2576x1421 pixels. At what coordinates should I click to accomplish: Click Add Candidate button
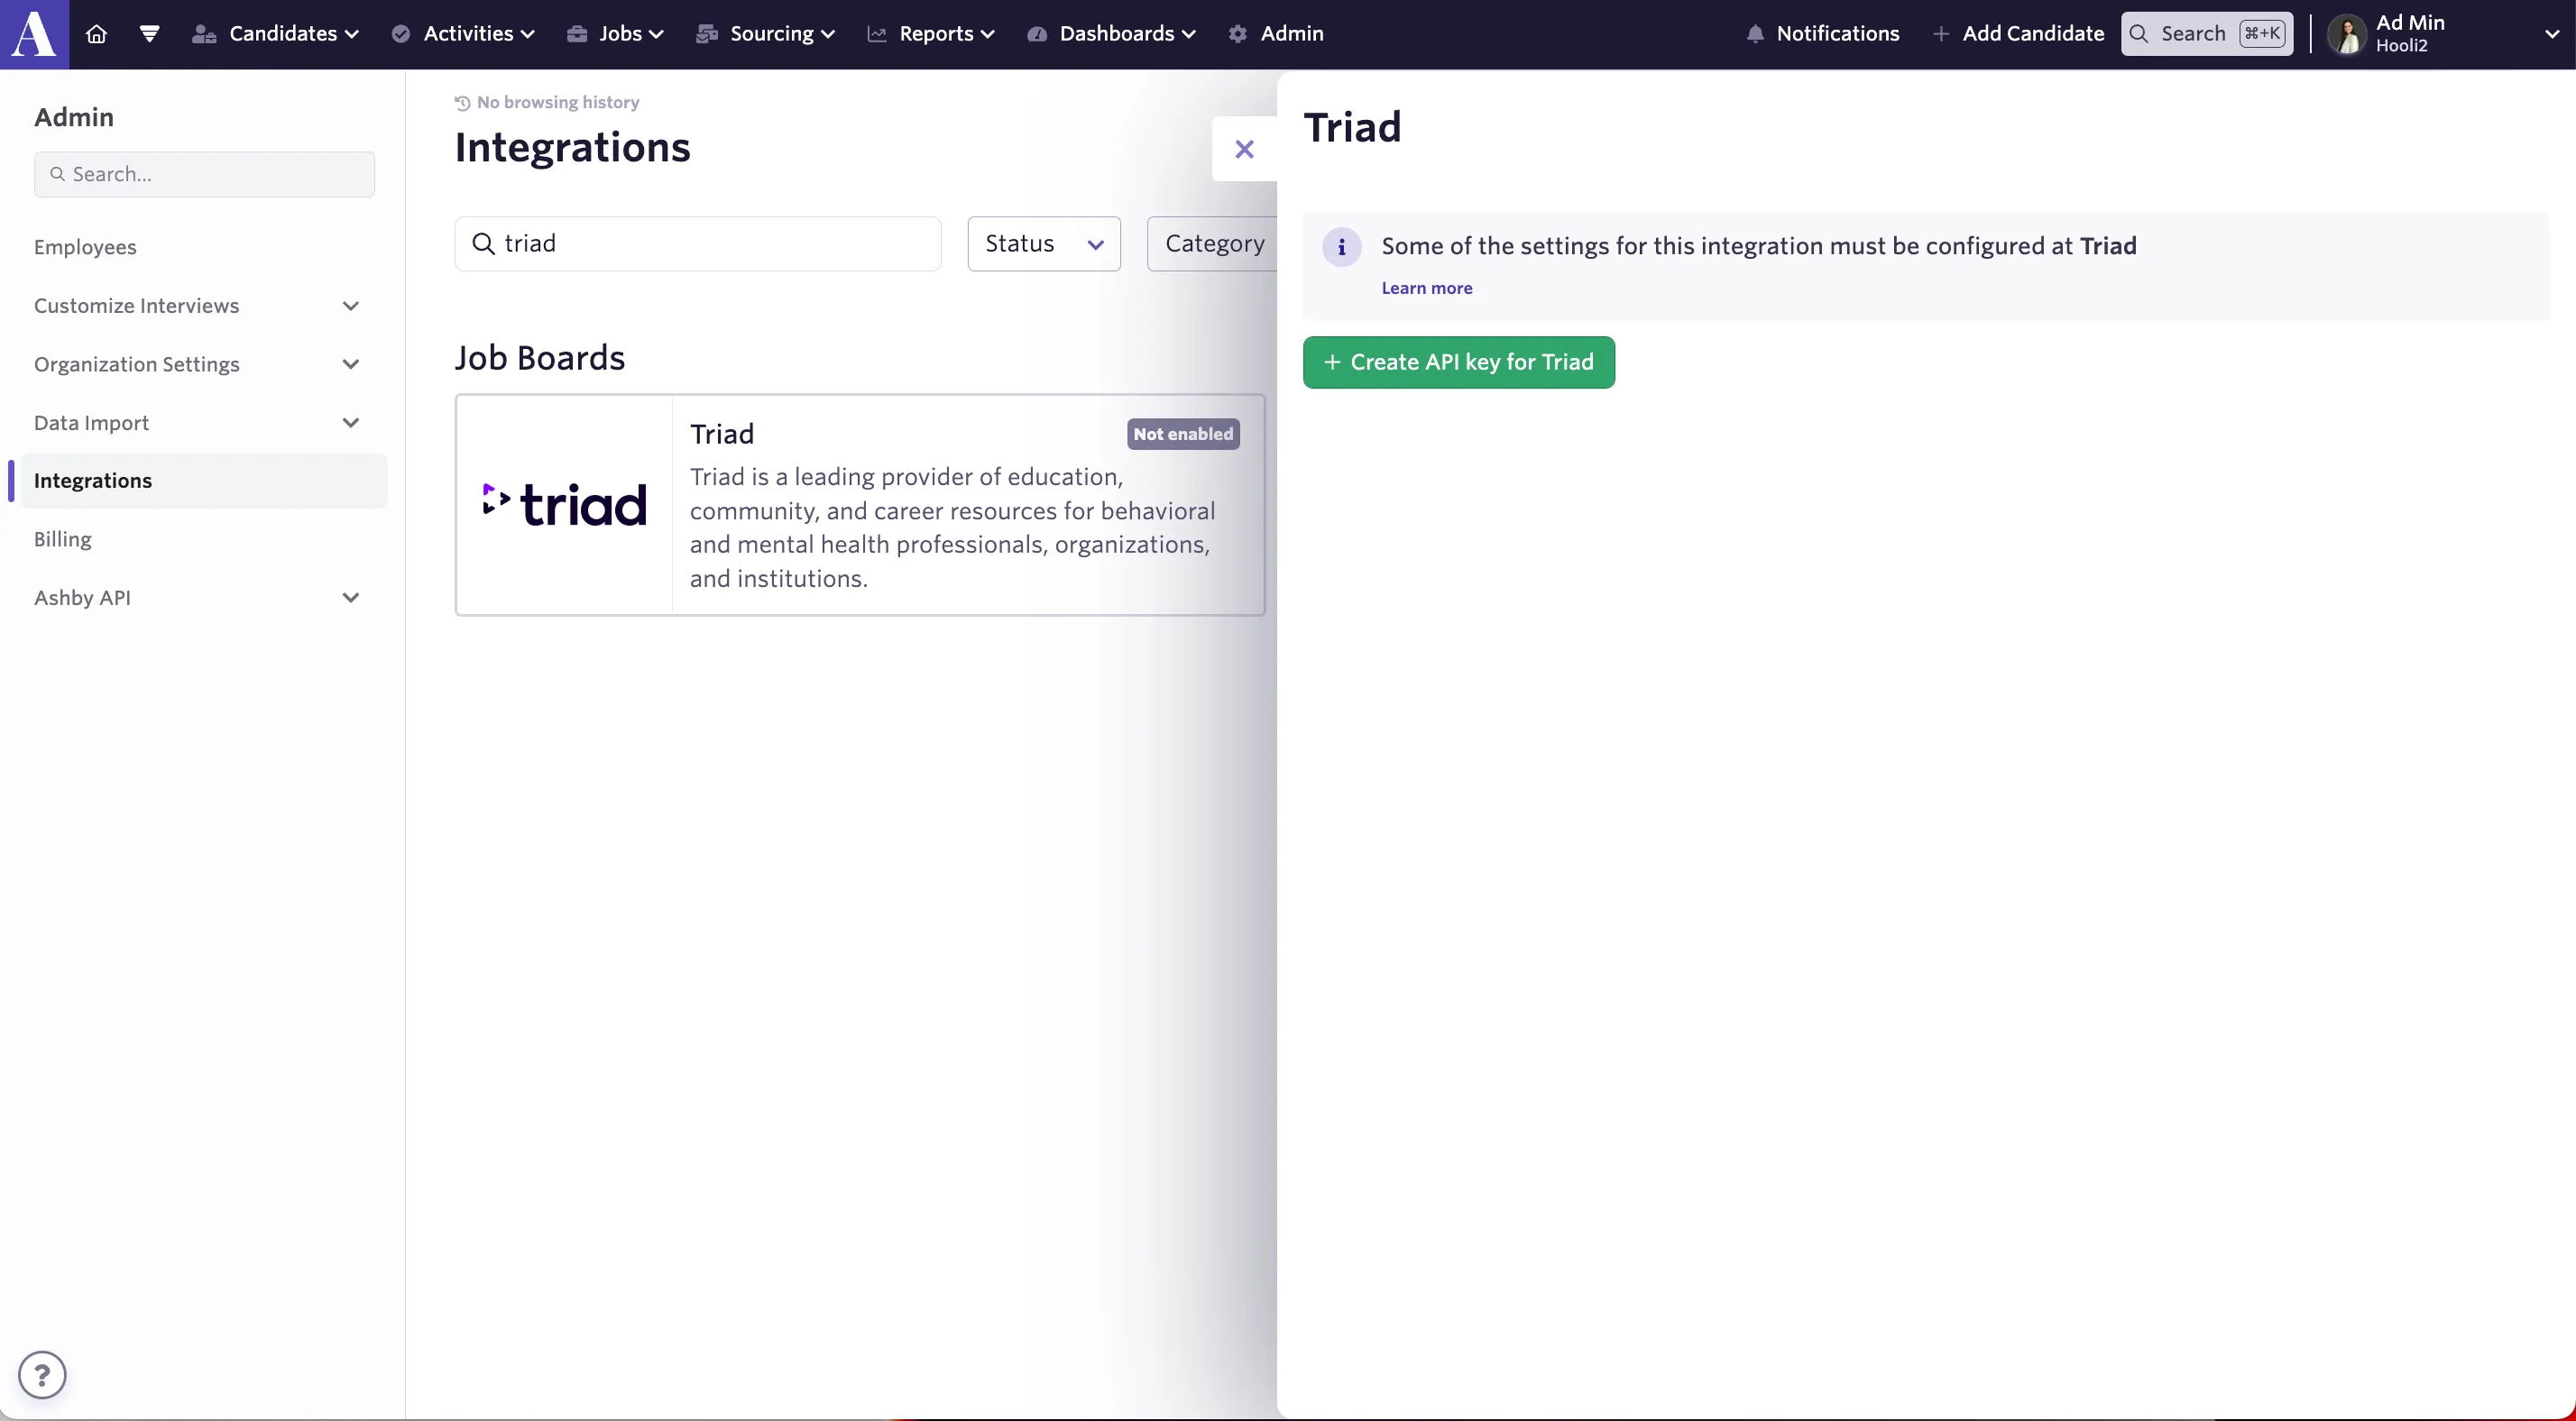2018,34
